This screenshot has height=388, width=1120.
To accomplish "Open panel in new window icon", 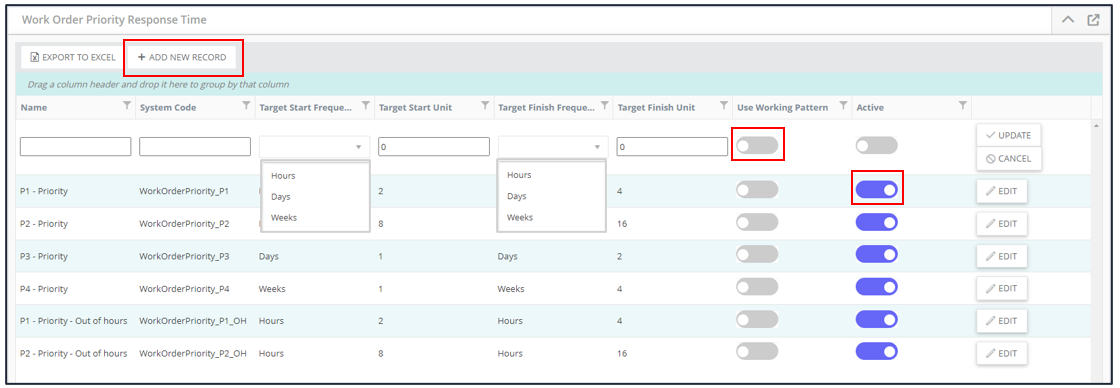I will click(1094, 20).
